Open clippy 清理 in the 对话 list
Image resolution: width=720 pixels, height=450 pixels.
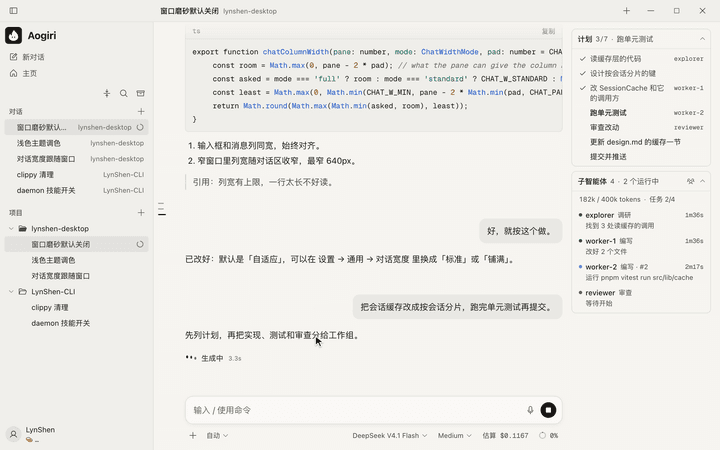click(76, 174)
